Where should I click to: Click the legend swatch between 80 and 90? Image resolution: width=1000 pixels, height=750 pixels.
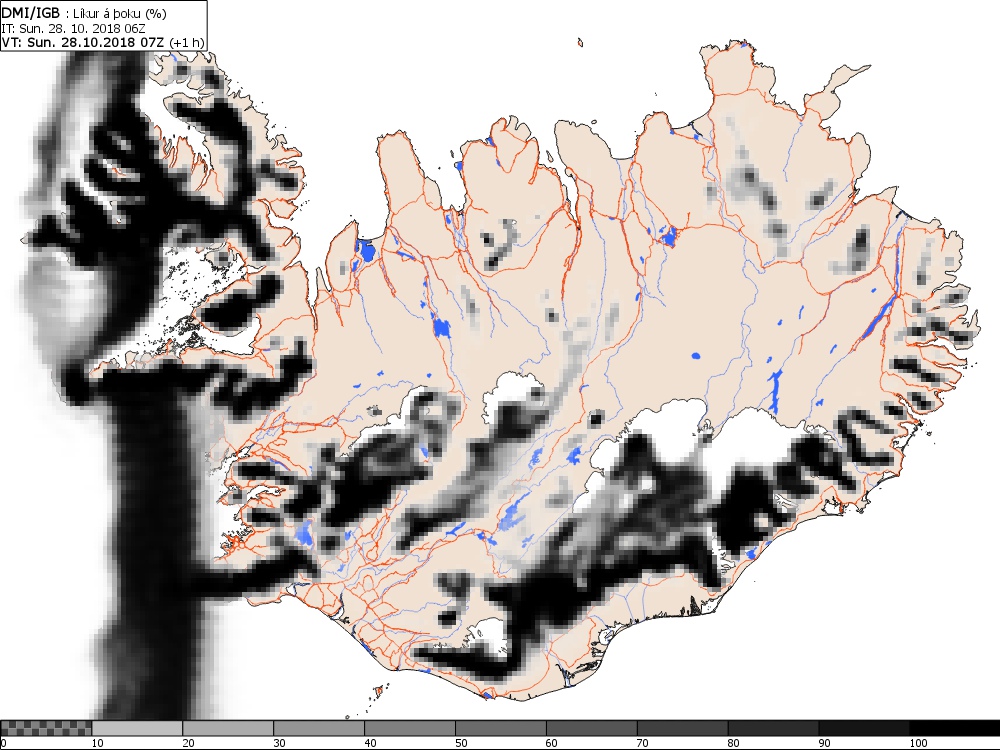(x=774, y=728)
